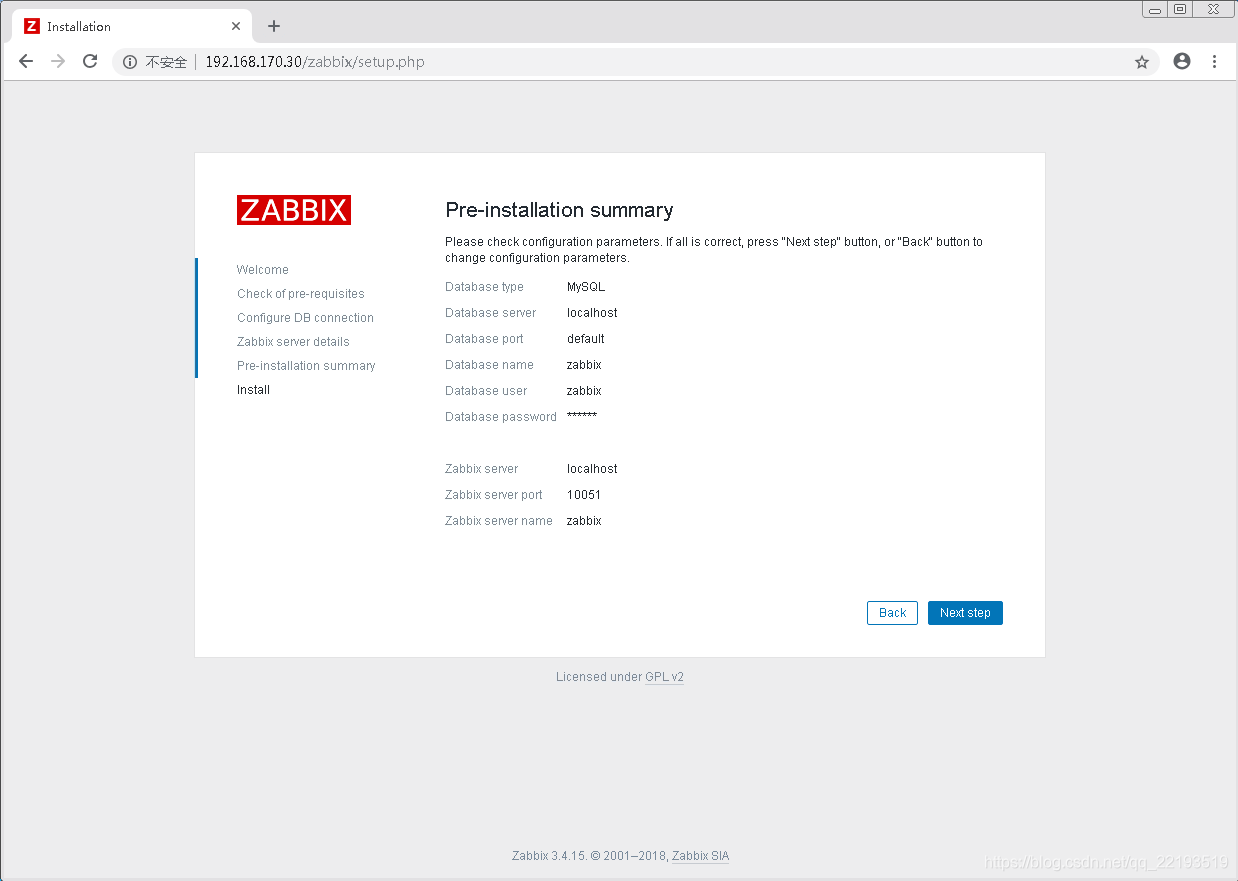This screenshot has width=1238, height=881.
Task: Click the Database name zabbix value
Action: click(584, 365)
